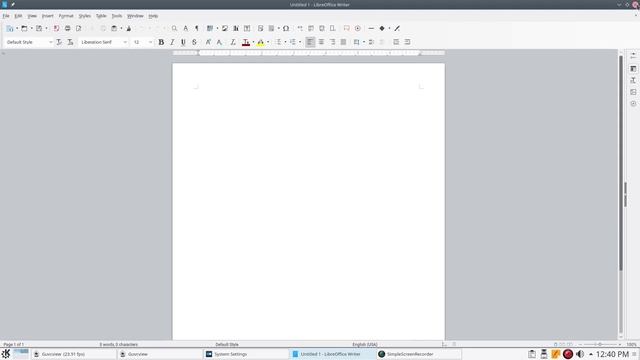Viewport: 640px width, 360px height.
Task: Click the Paste clipboard icon
Action: pos(114,29)
